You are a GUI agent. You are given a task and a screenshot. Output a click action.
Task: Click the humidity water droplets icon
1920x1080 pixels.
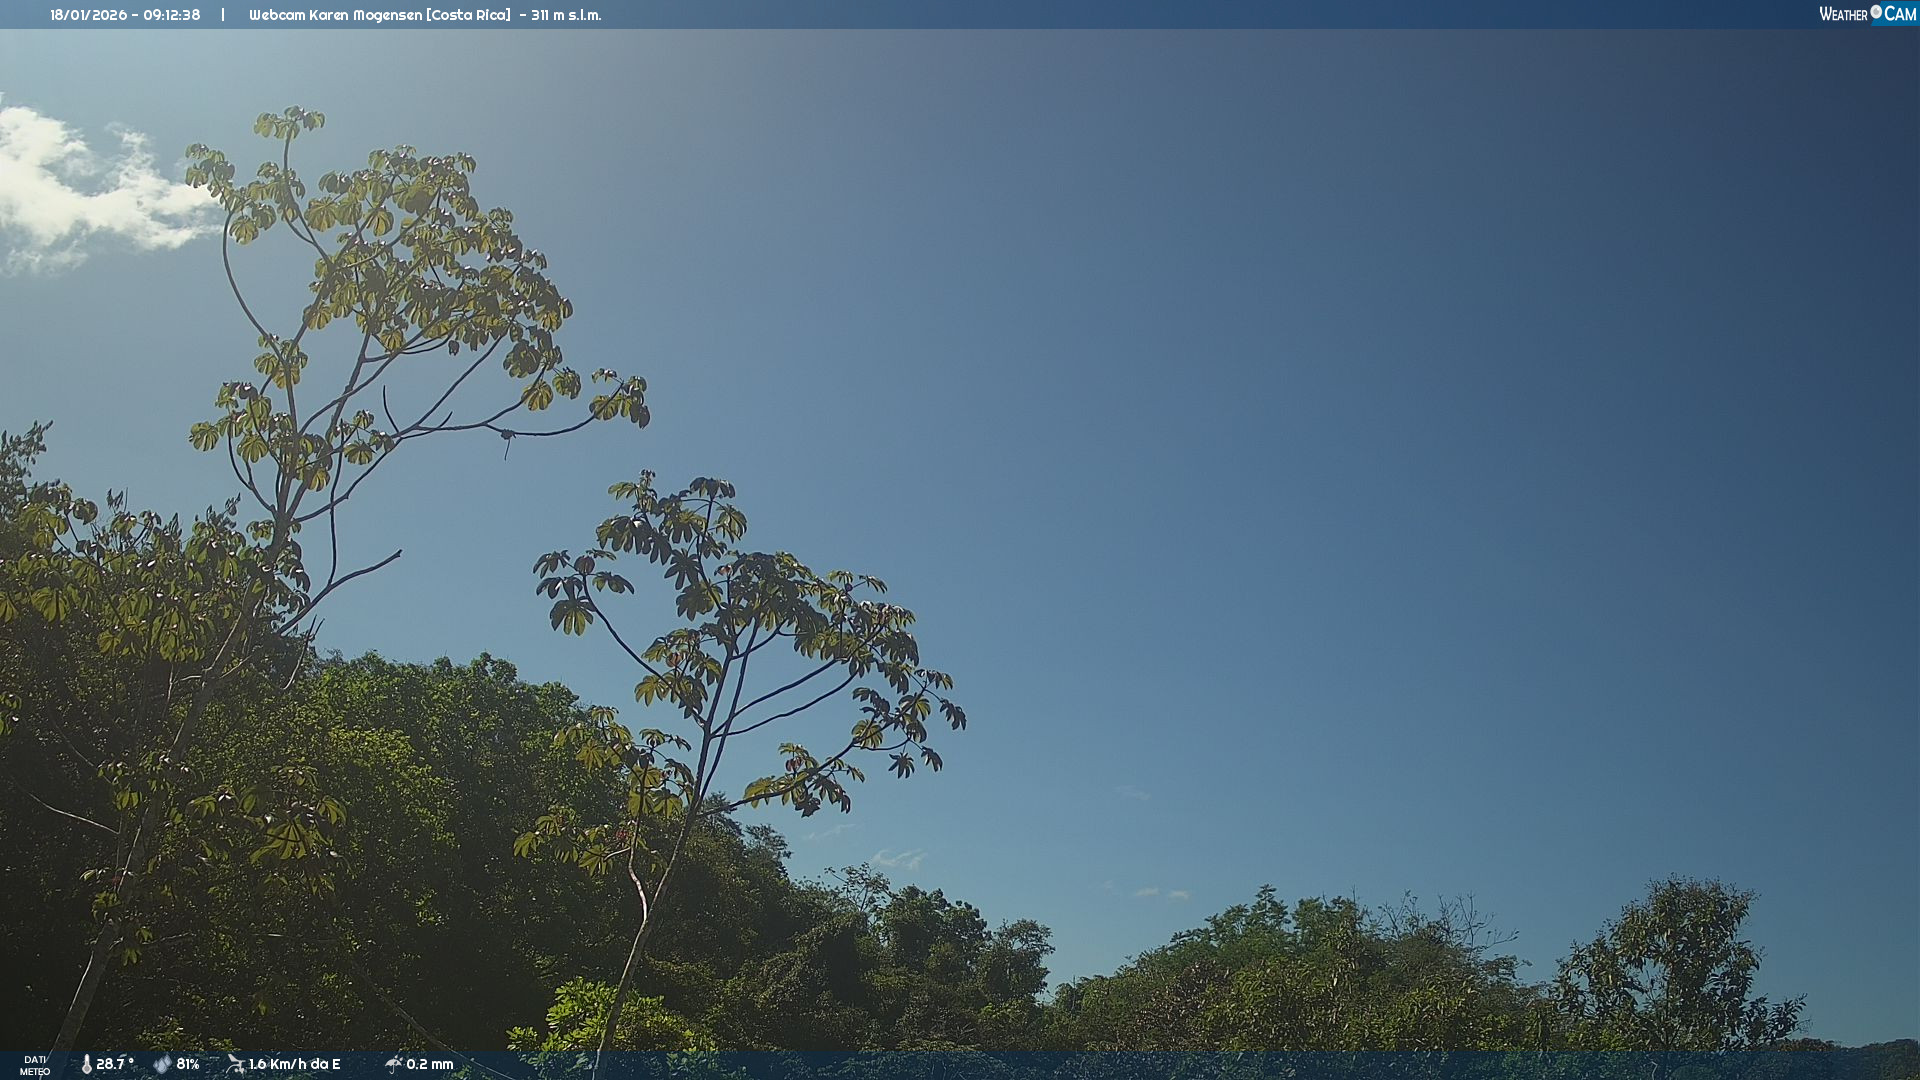(162, 1064)
